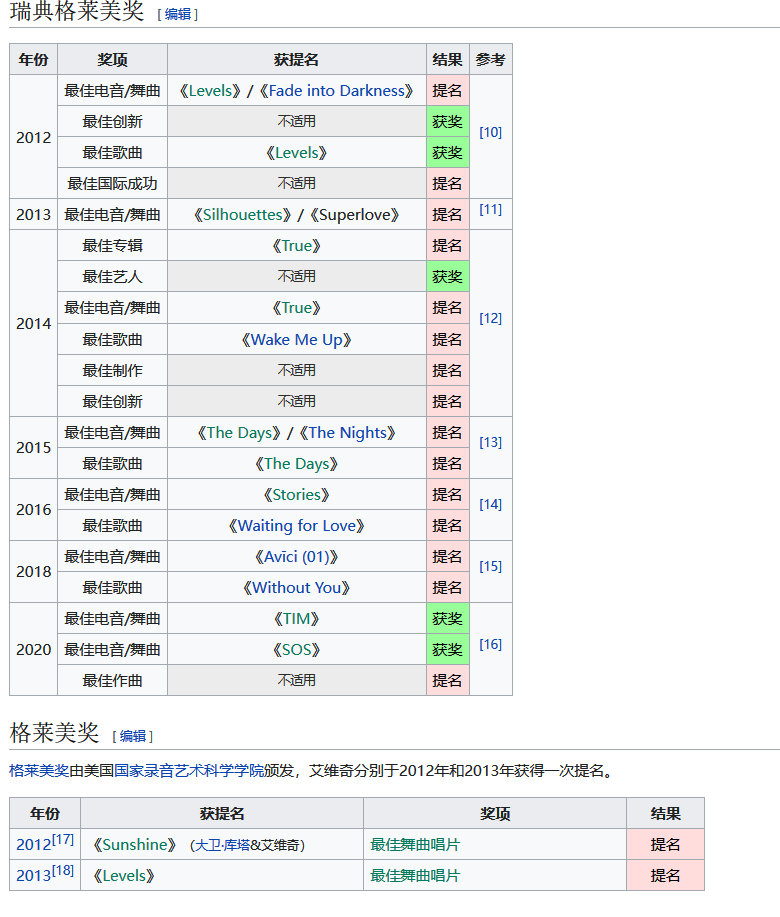
Task: Open the 《Waiting for Love》 link
Action: pos(296,526)
